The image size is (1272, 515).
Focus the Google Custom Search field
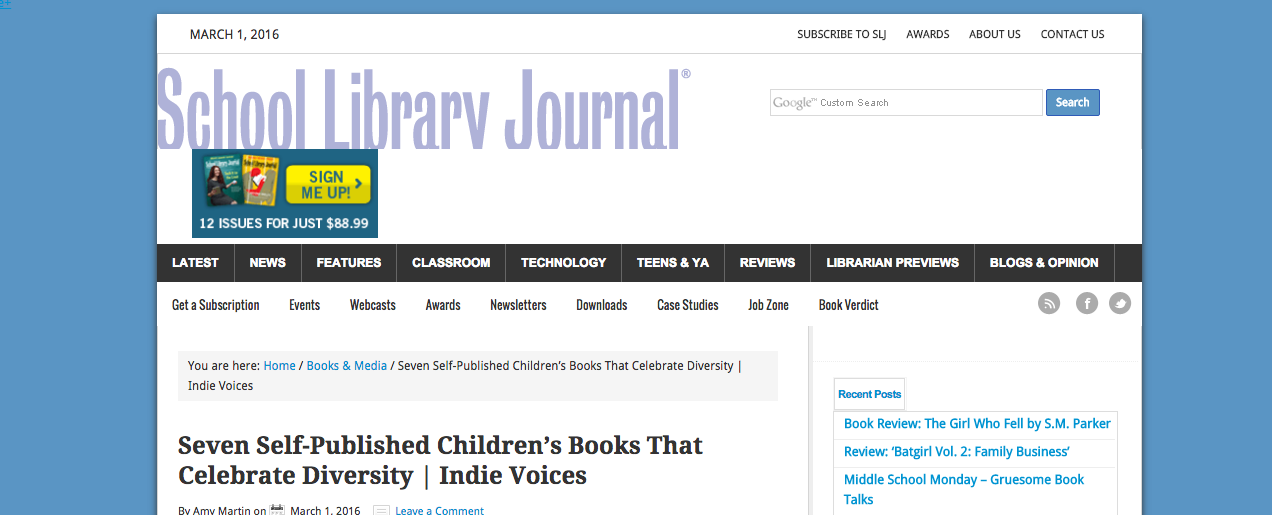coord(906,103)
